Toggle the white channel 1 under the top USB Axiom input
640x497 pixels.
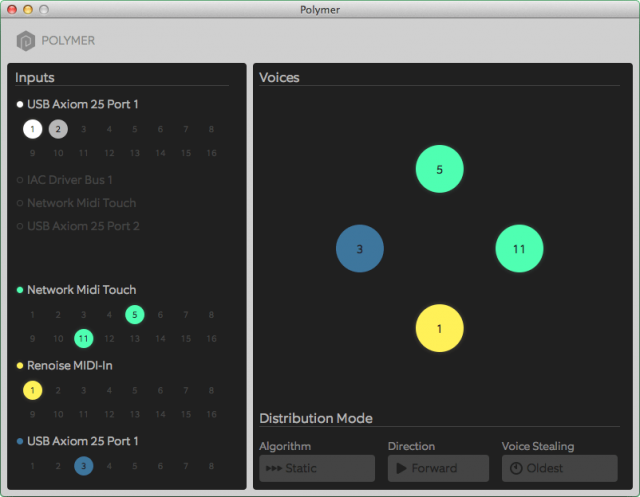point(33,129)
